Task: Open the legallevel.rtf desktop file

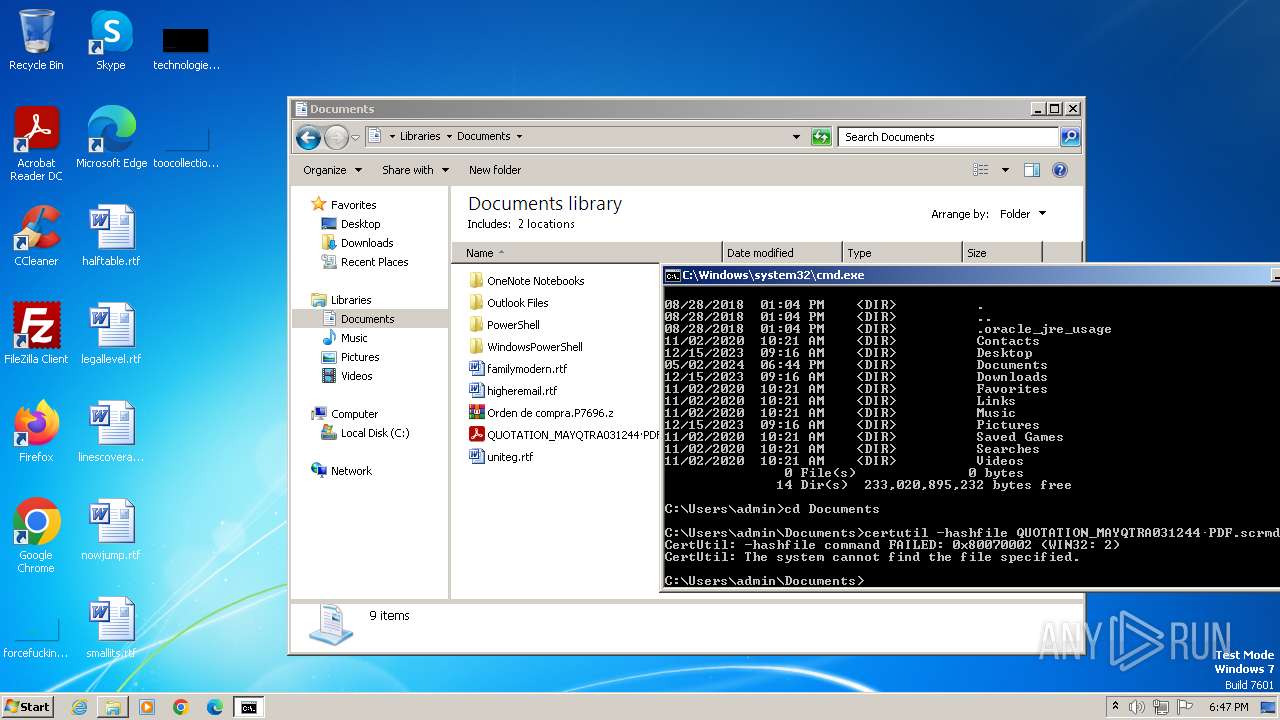Action: pyautogui.click(x=111, y=334)
